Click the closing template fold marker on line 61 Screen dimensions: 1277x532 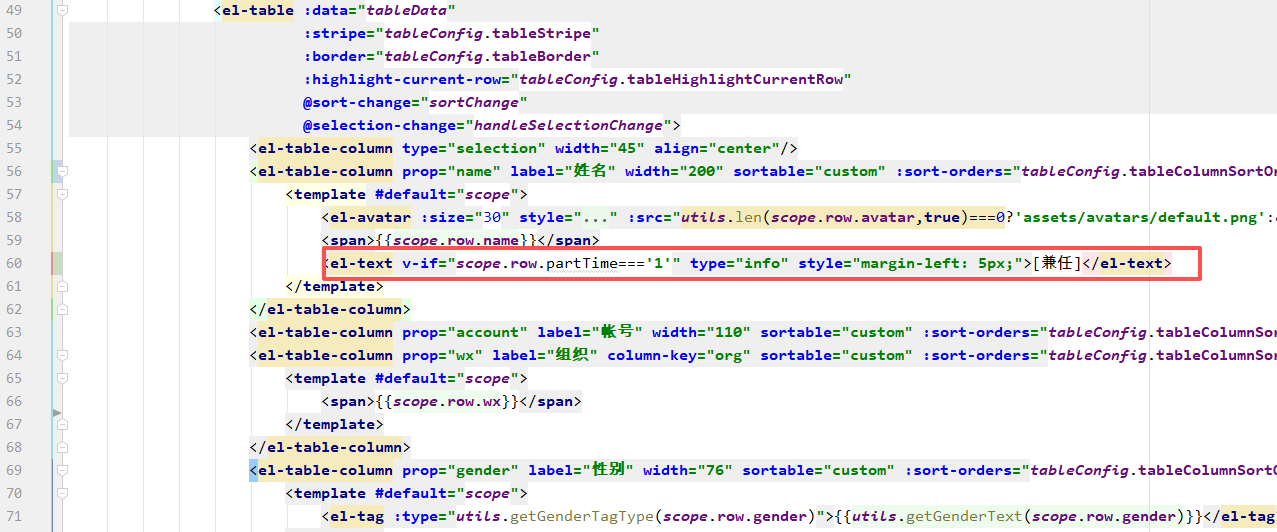pos(62,287)
